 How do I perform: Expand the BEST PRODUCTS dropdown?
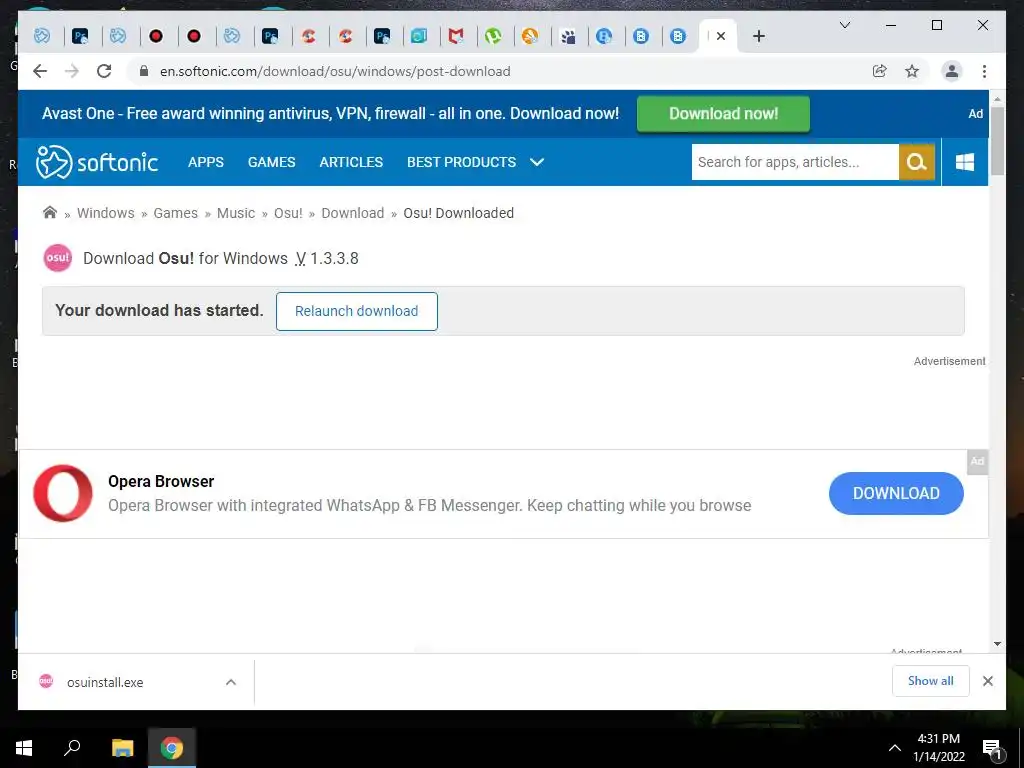pyautogui.click(x=475, y=162)
